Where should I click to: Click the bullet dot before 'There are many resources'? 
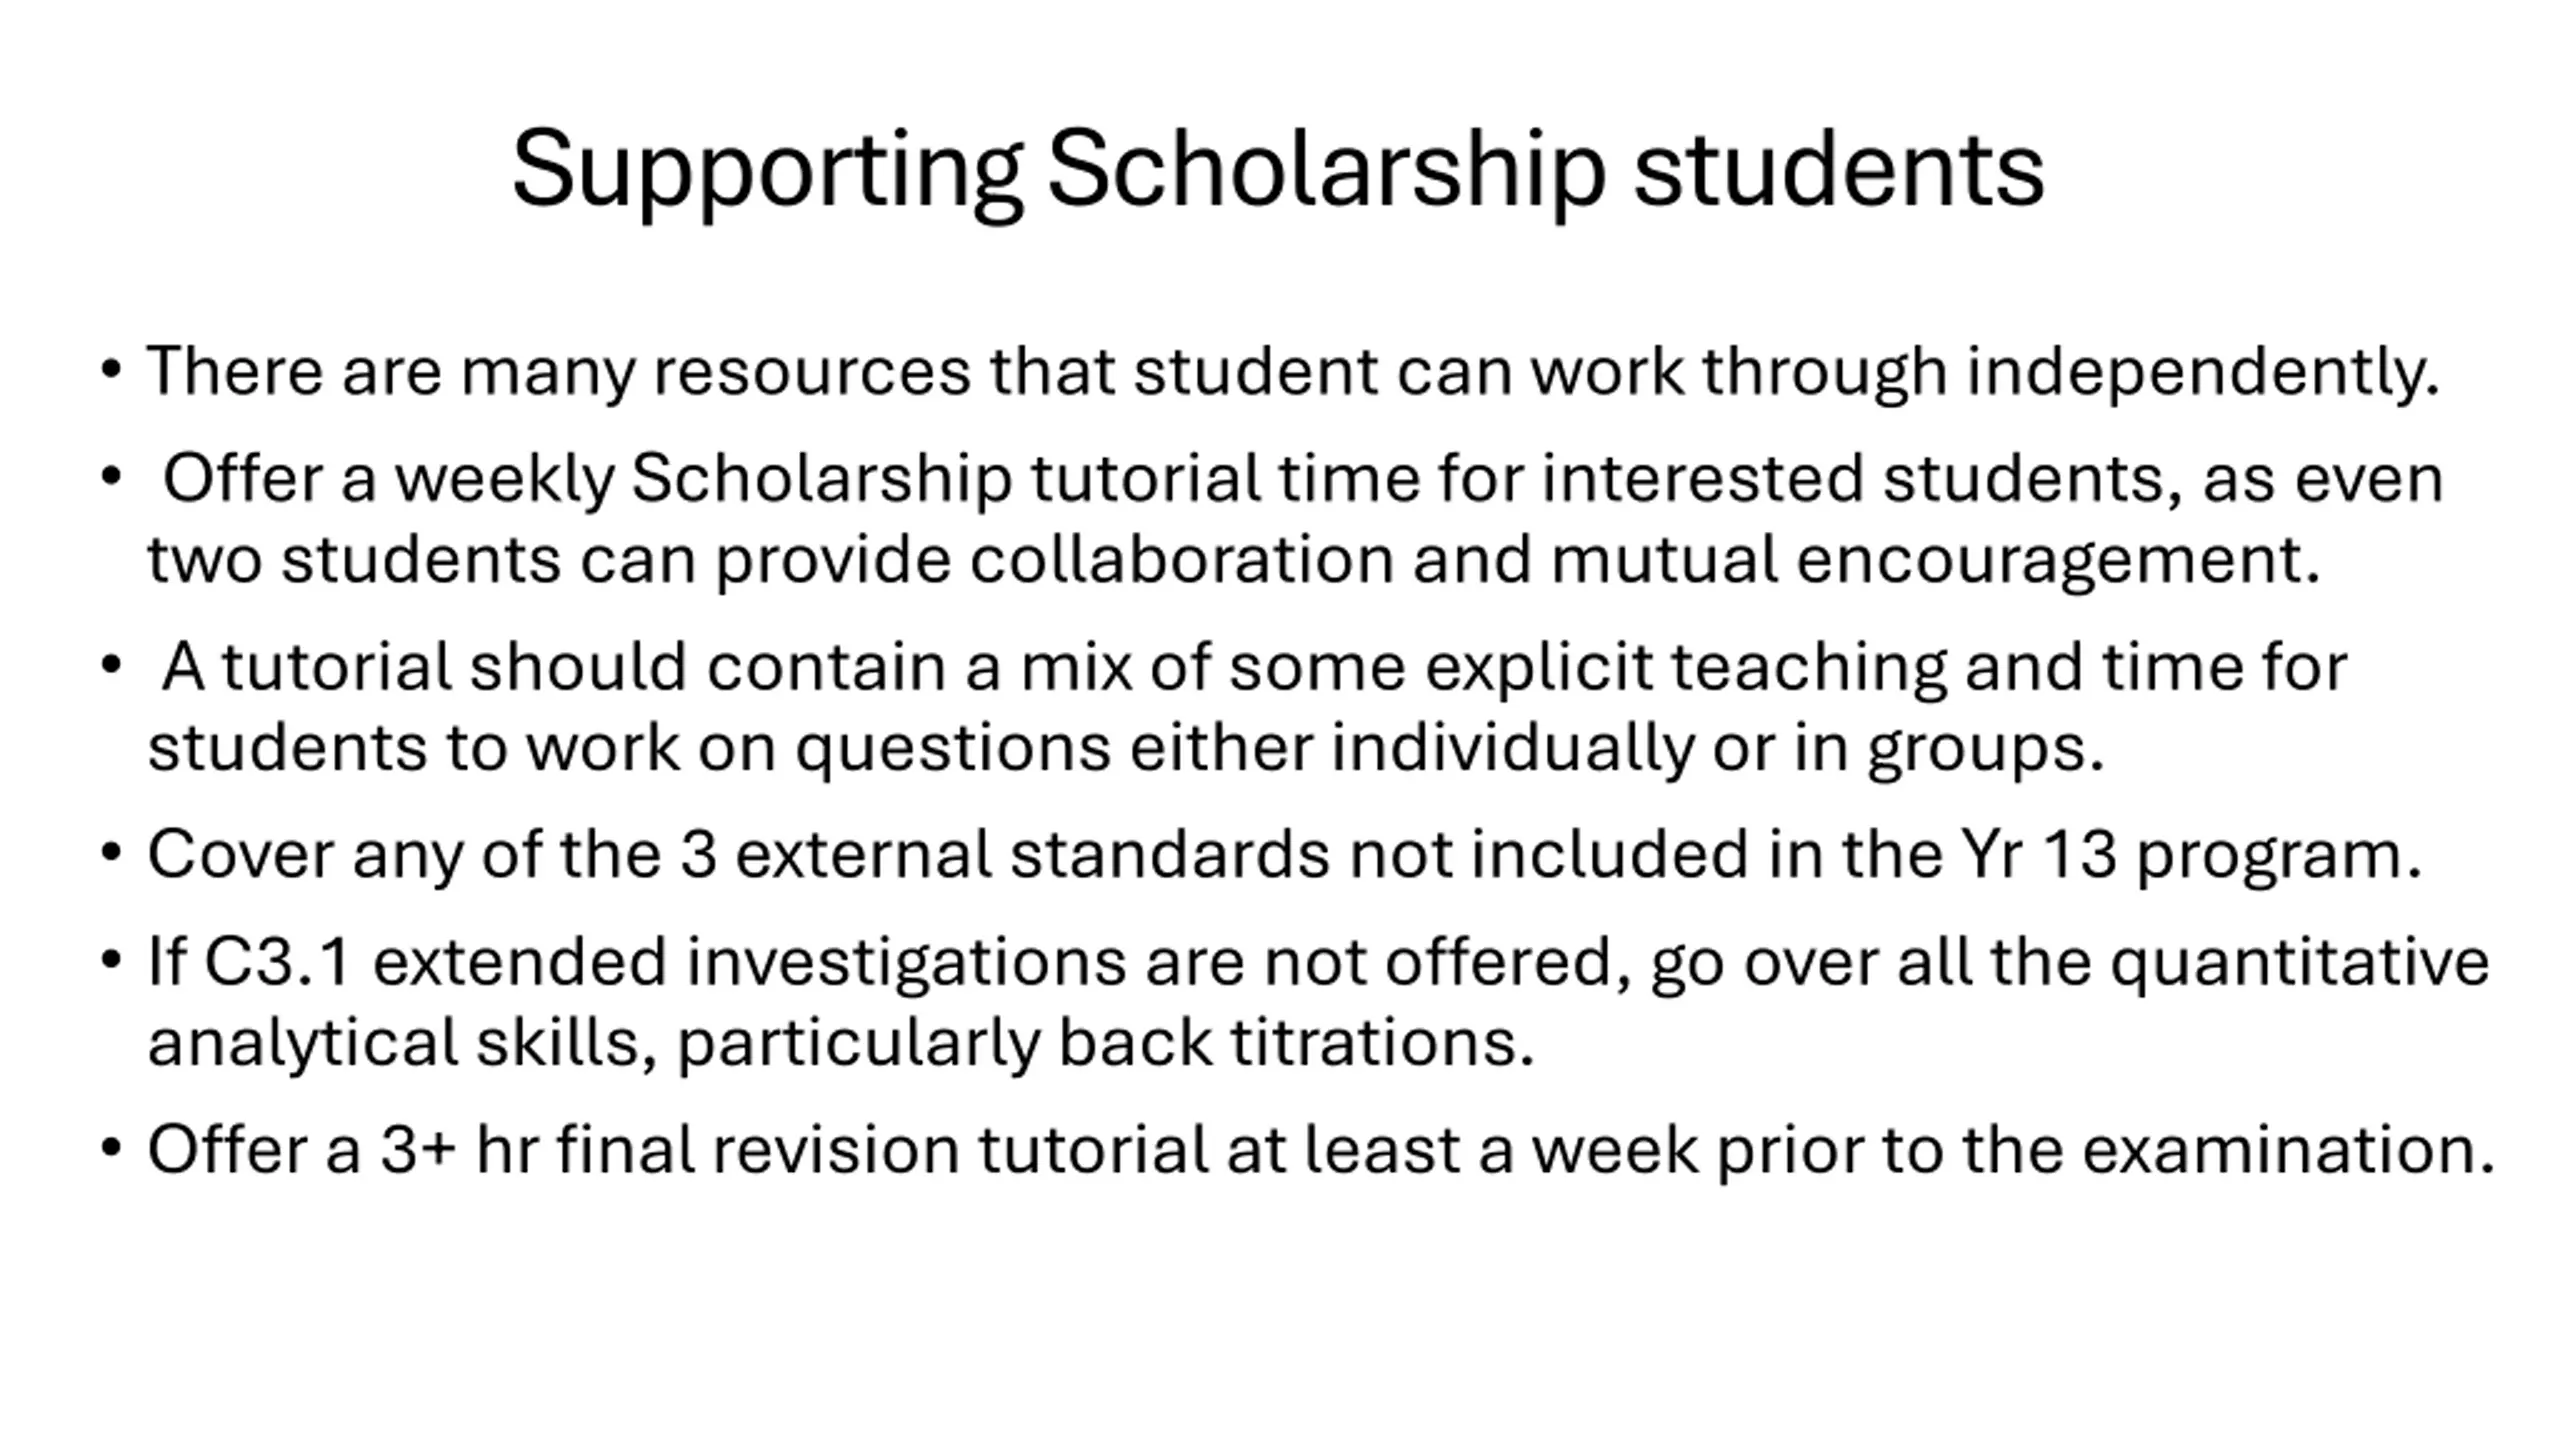tap(111, 371)
